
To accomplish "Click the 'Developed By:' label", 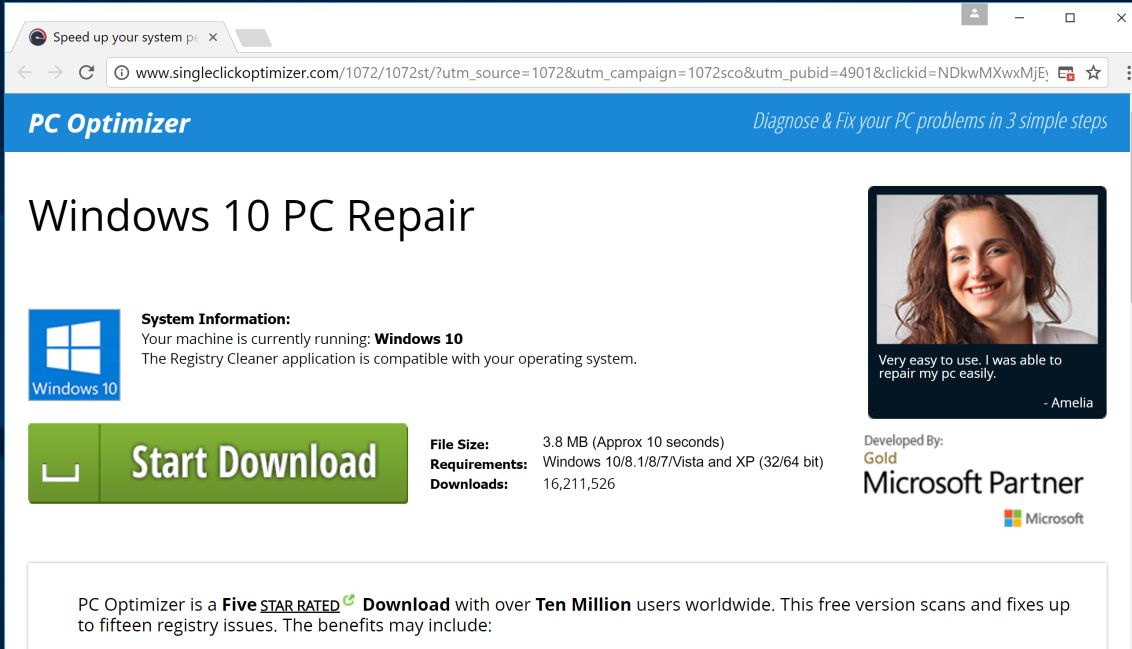I will pos(903,440).
